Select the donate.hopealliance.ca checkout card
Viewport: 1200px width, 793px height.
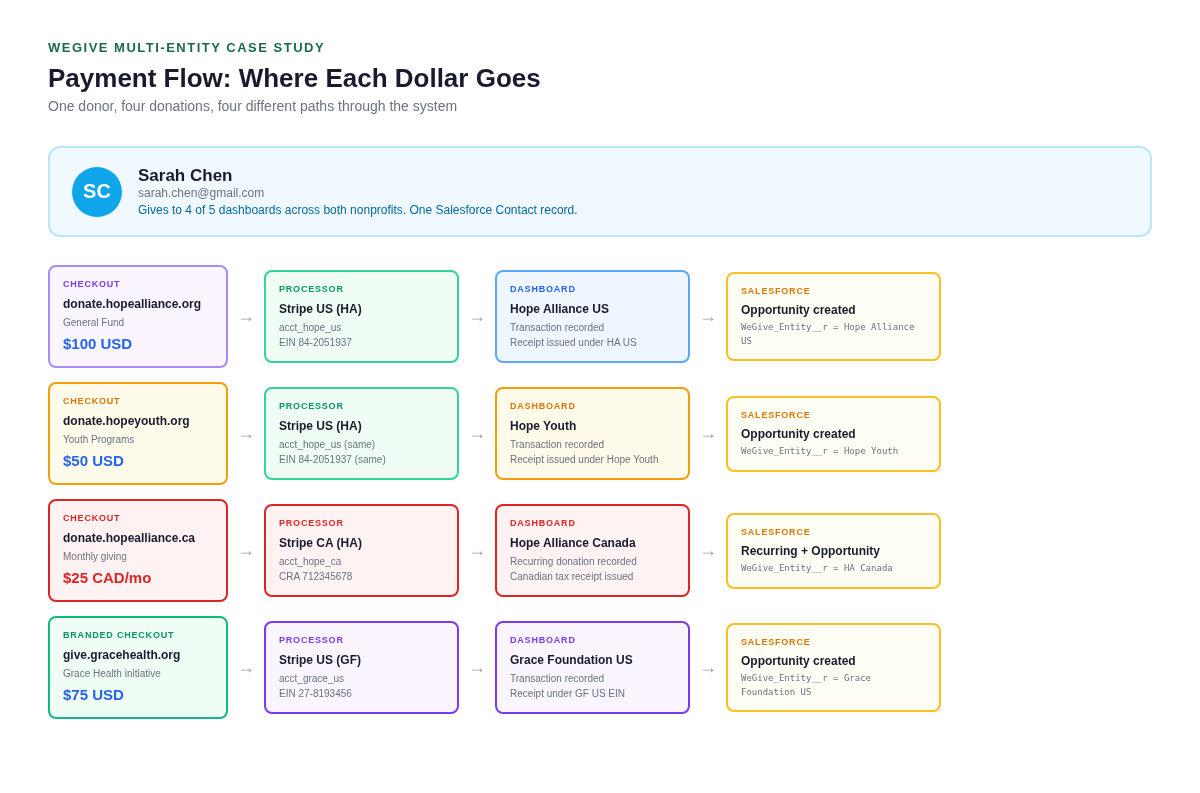coord(138,550)
